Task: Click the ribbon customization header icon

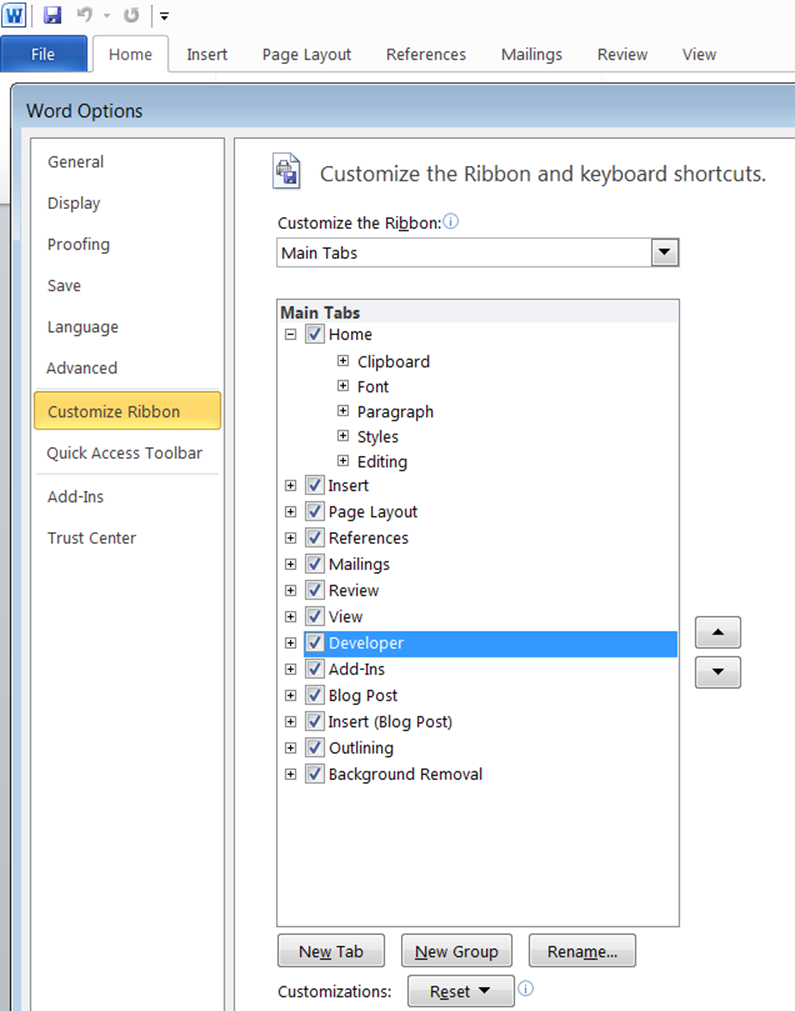Action: click(286, 171)
